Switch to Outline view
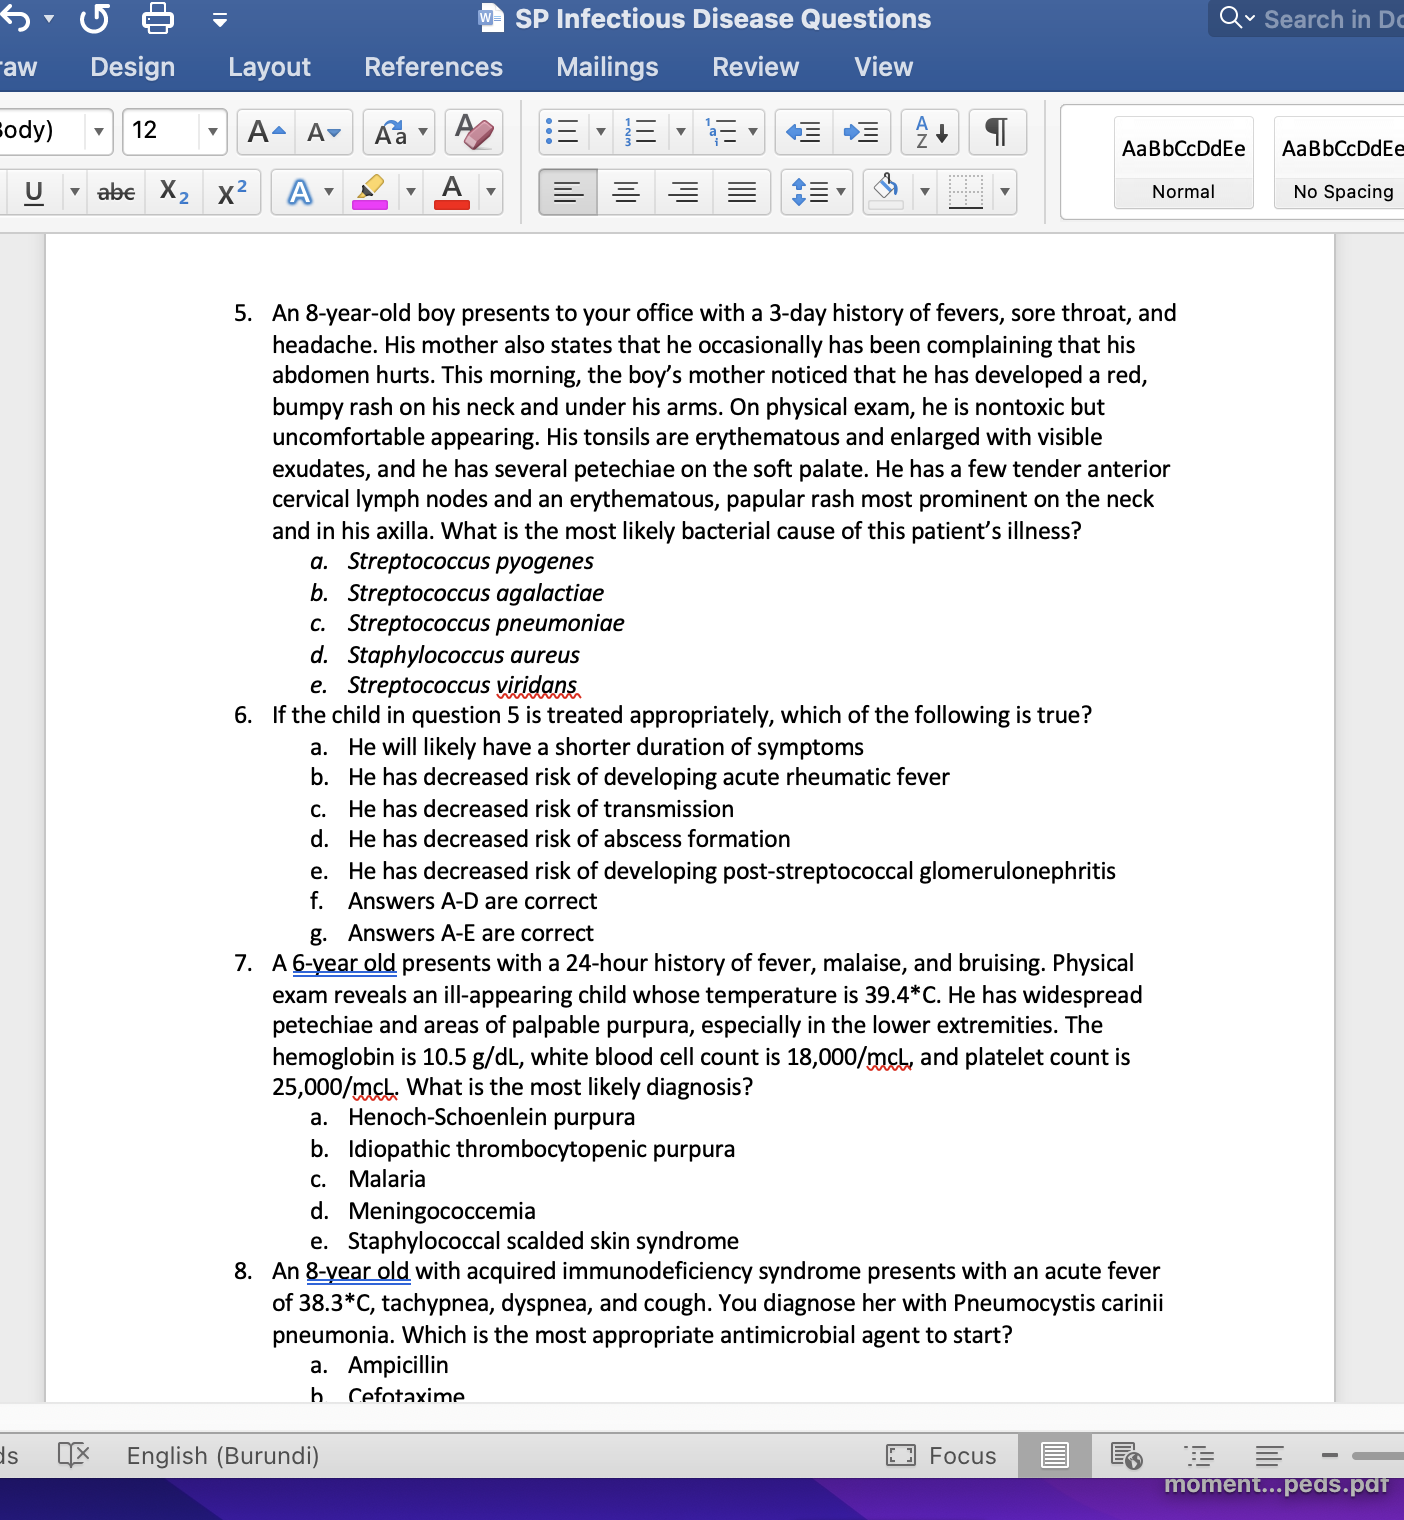This screenshot has height=1520, width=1404. point(1198,1455)
